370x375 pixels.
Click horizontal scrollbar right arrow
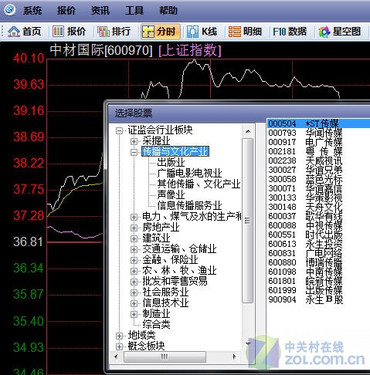point(234,357)
